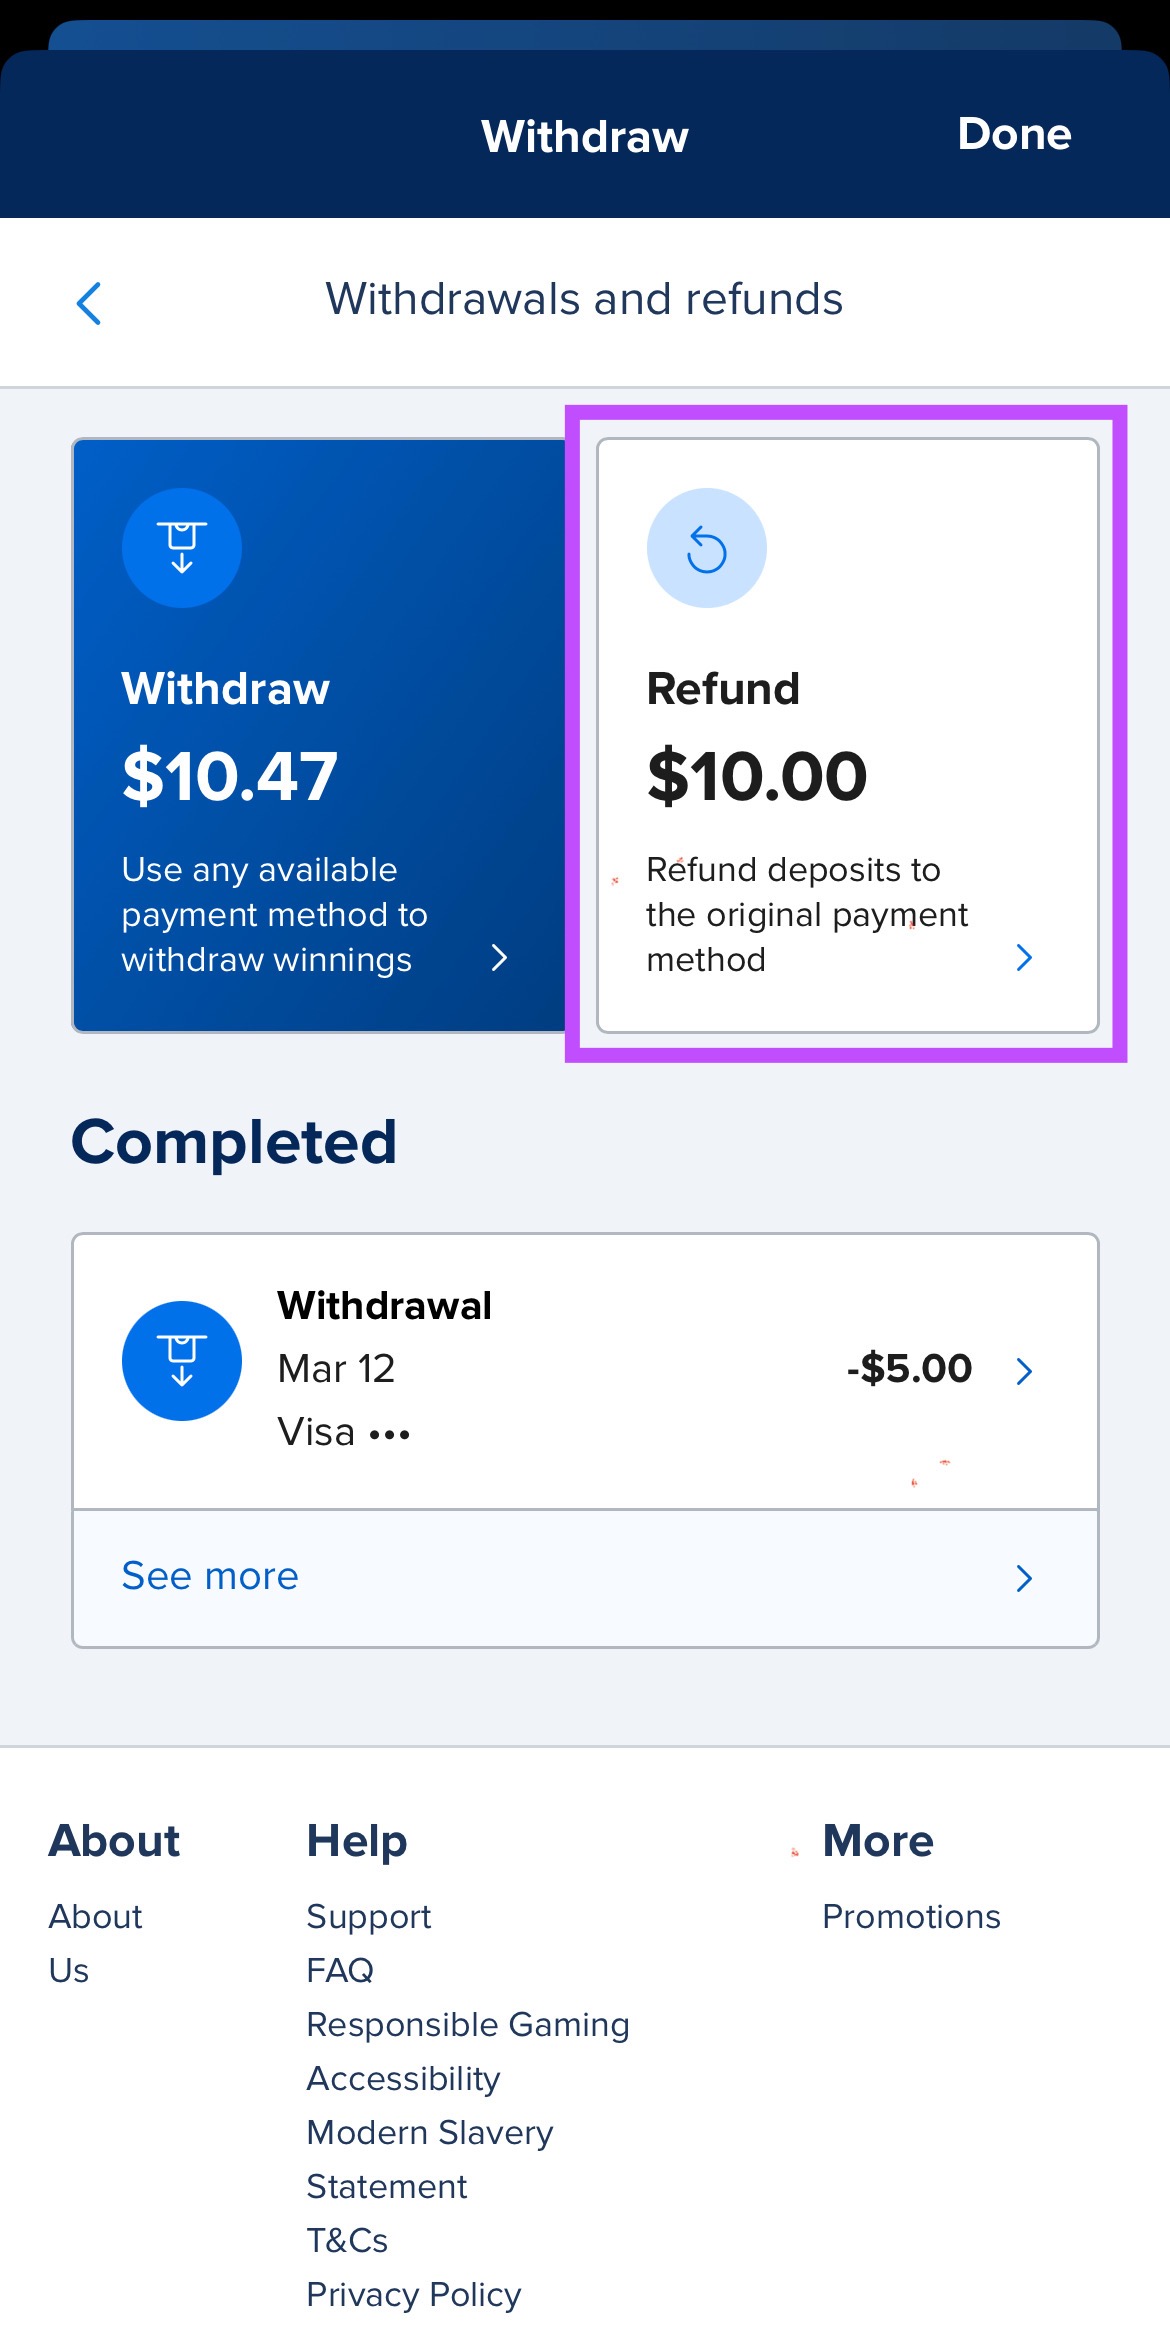This screenshot has width=1170, height=2331.
Task: Expand the completed withdrawals list with See more
Action: (209, 1577)
